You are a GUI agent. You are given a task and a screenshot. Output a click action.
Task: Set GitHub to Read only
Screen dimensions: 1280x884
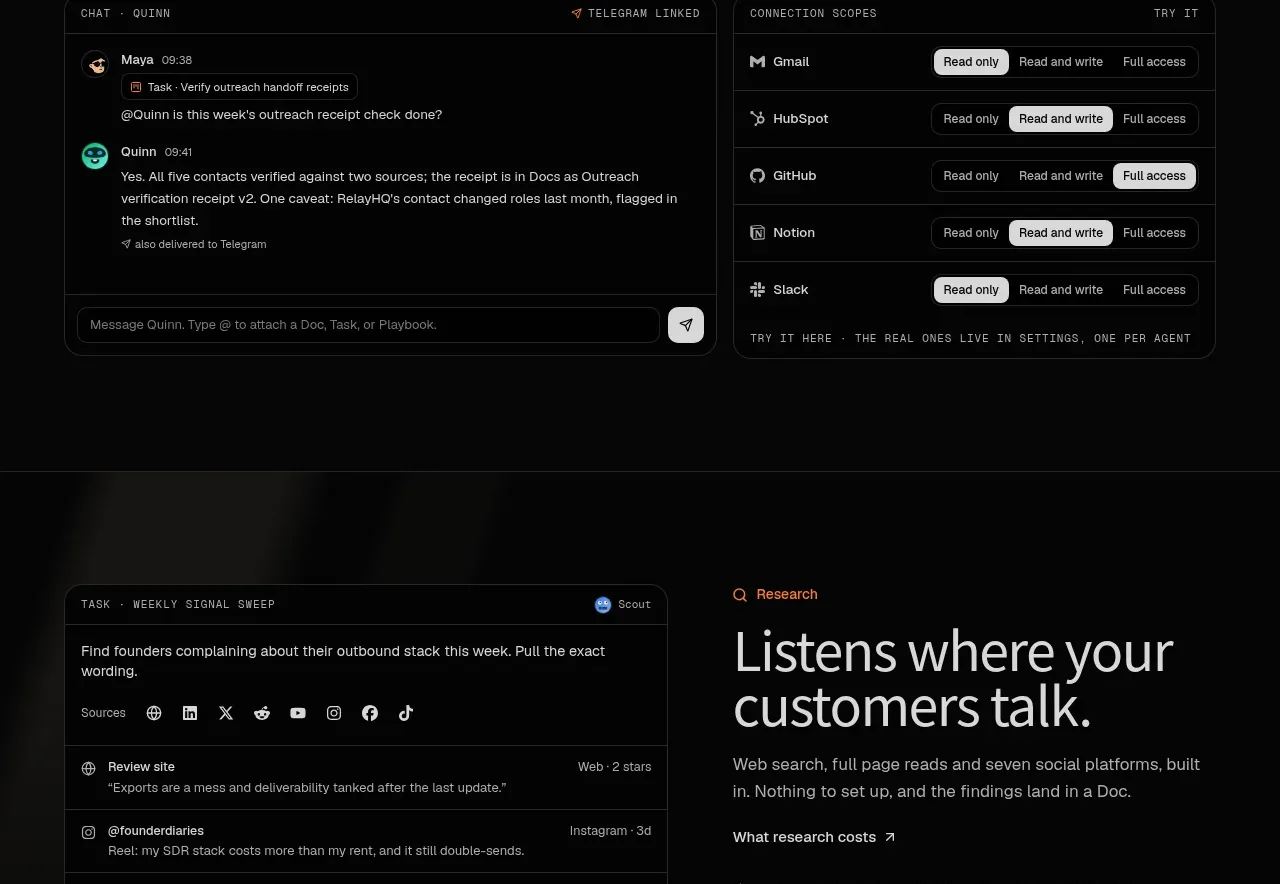(971, 176)
